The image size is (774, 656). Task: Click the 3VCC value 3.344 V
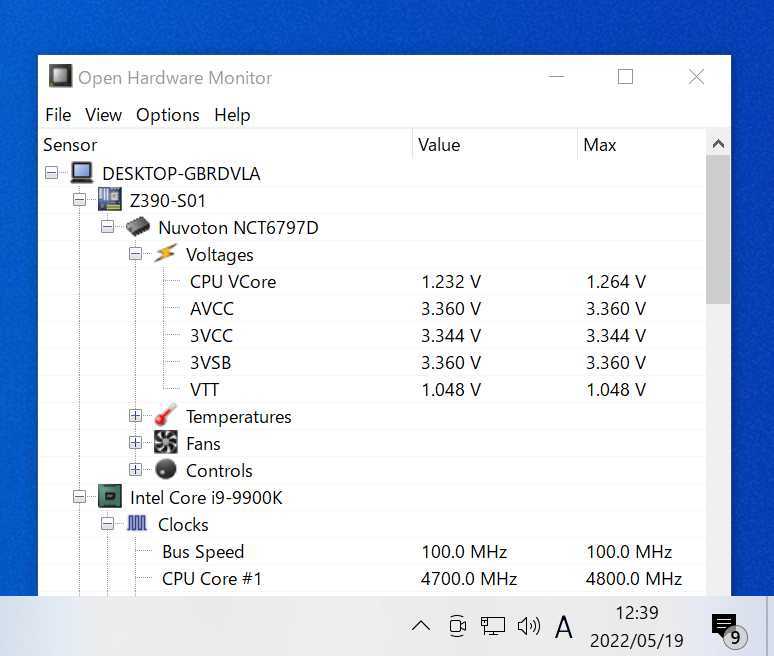coord(451,336)
